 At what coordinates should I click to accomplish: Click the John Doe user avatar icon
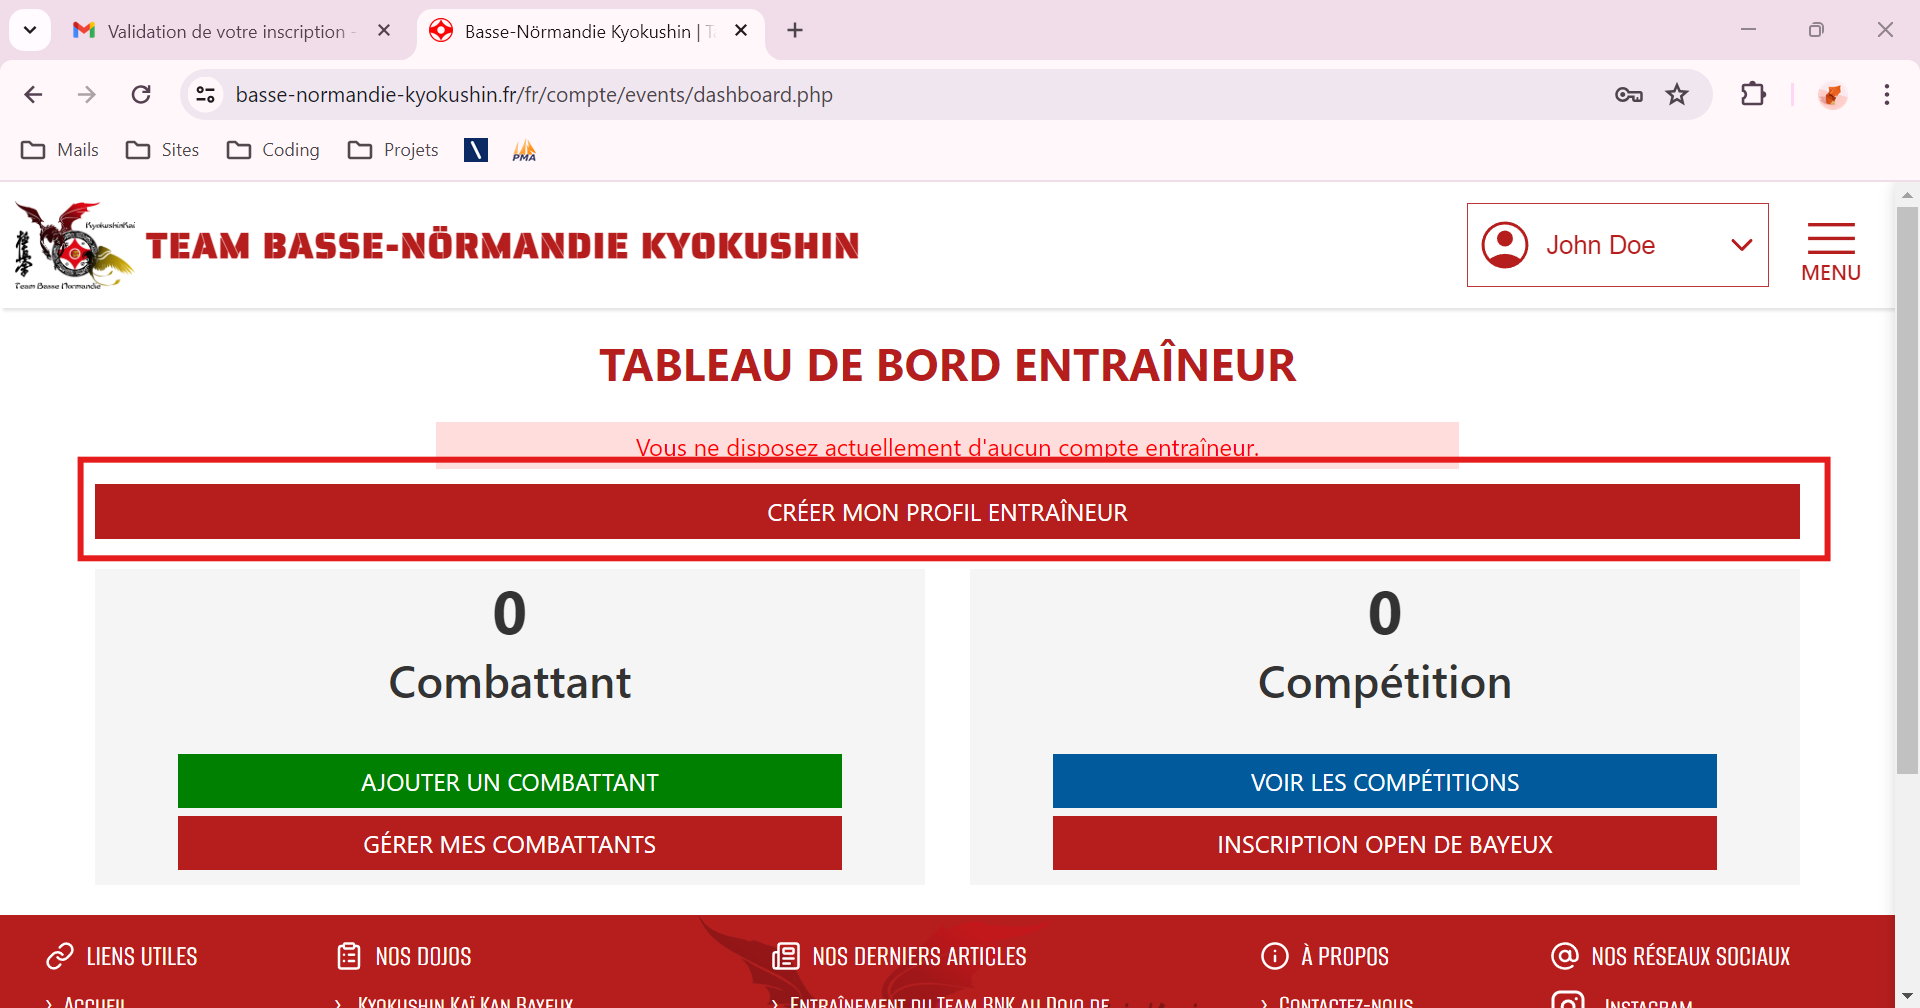[x=1504, y=245]
